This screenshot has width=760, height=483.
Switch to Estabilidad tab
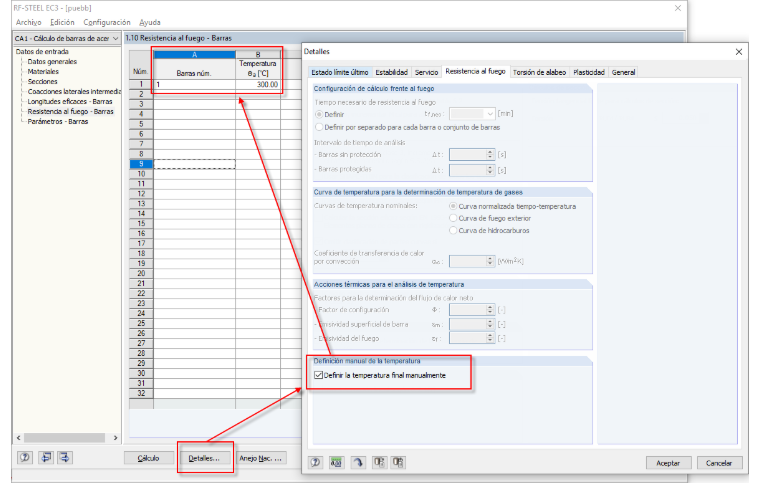click(x=392, y=72)
